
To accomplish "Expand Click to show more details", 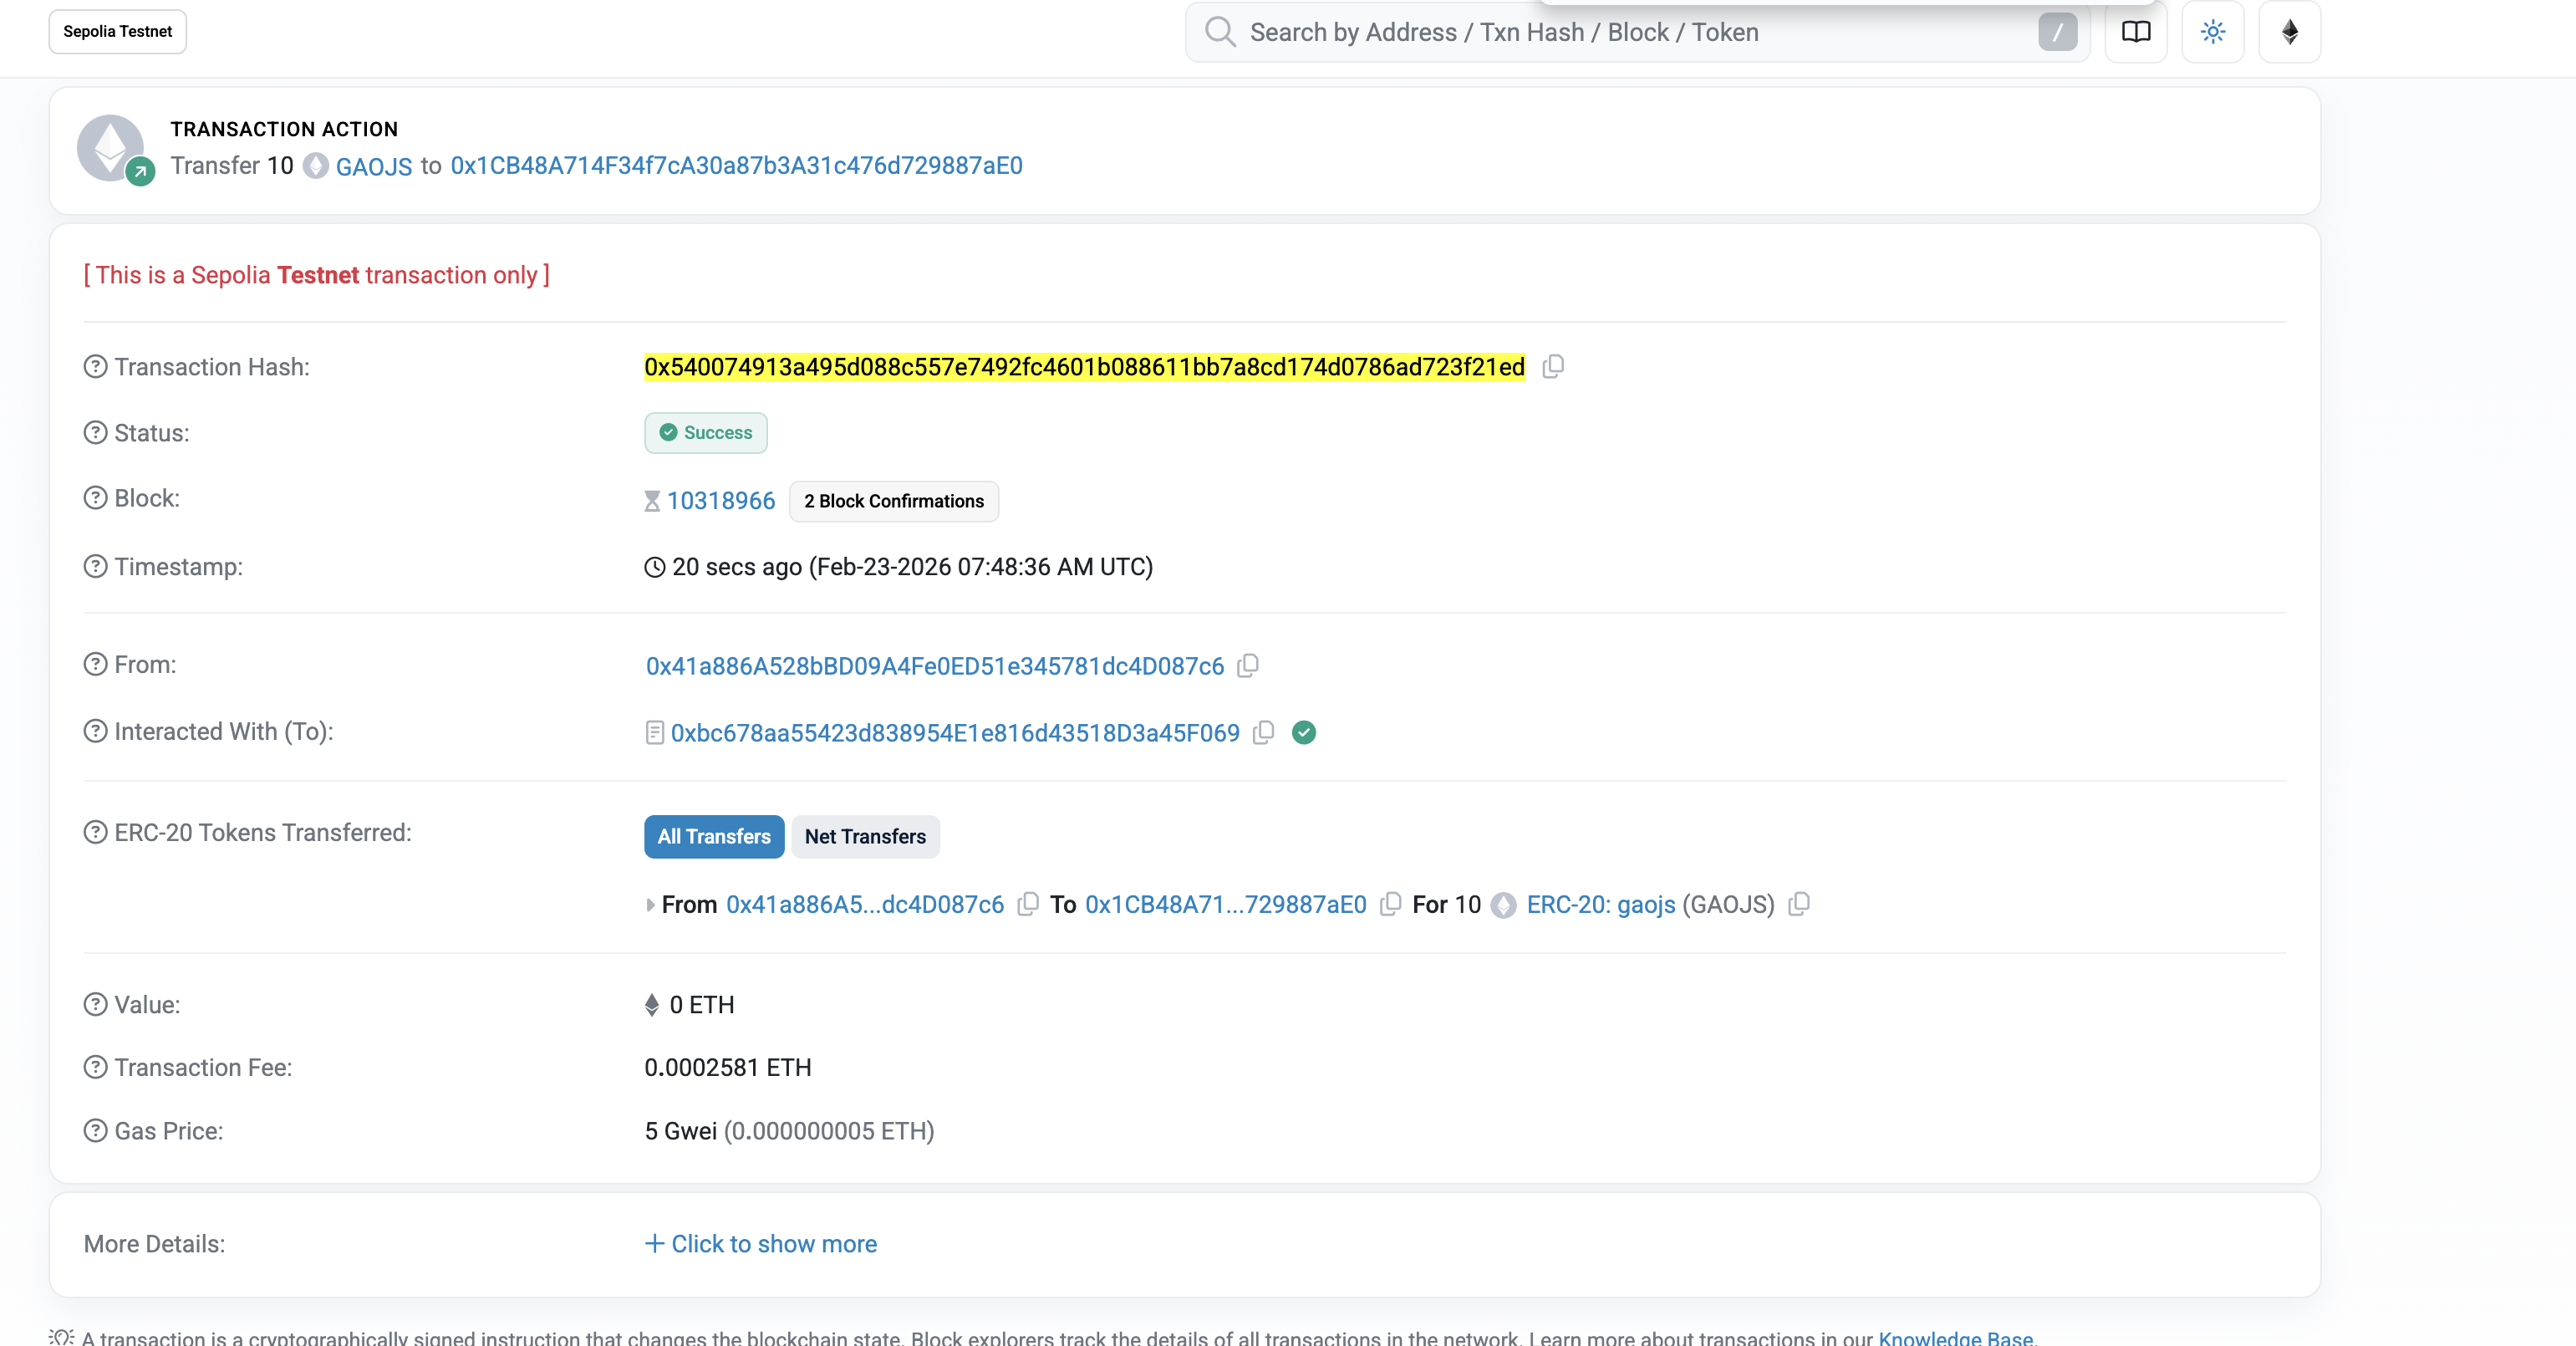I will click(x=761, y=1244).
